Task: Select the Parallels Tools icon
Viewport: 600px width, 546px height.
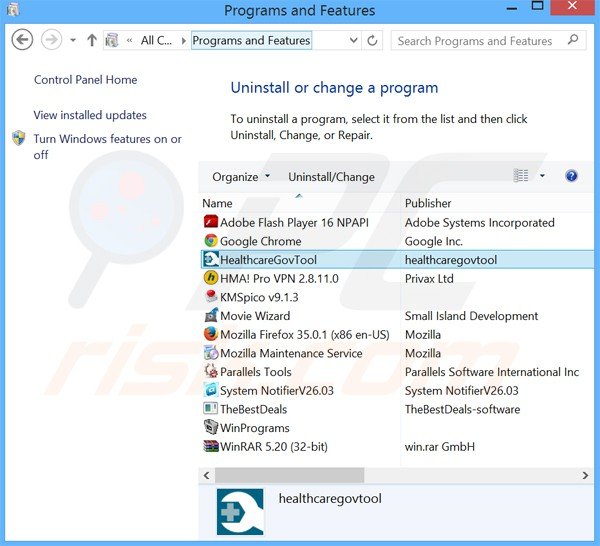Action: 211,371
